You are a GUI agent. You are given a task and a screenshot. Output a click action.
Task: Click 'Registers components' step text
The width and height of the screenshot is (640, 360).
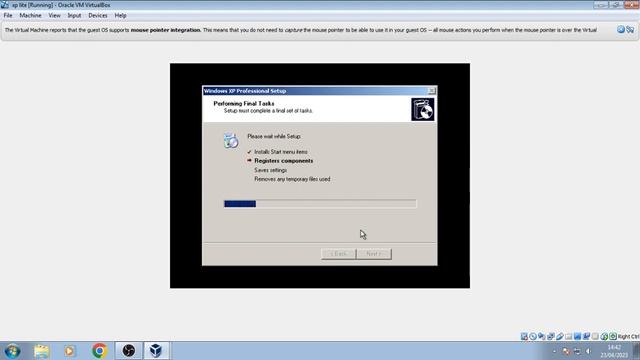coord(284,161)
